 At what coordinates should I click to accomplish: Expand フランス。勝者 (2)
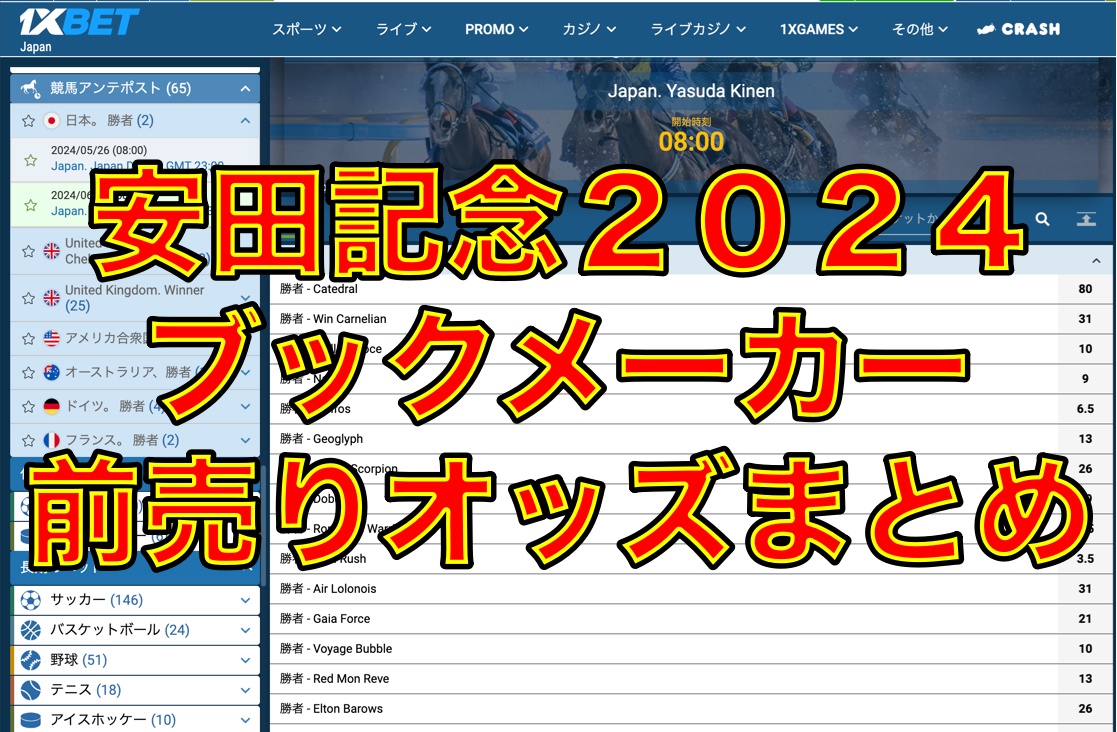coord(245,440)
